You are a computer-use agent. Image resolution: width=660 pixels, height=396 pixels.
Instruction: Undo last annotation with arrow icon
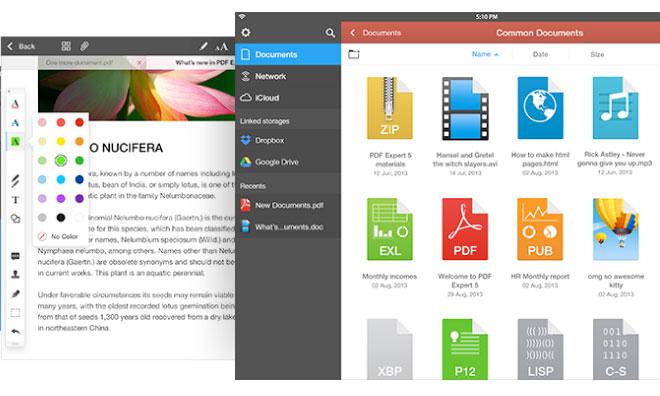[15, 331]
